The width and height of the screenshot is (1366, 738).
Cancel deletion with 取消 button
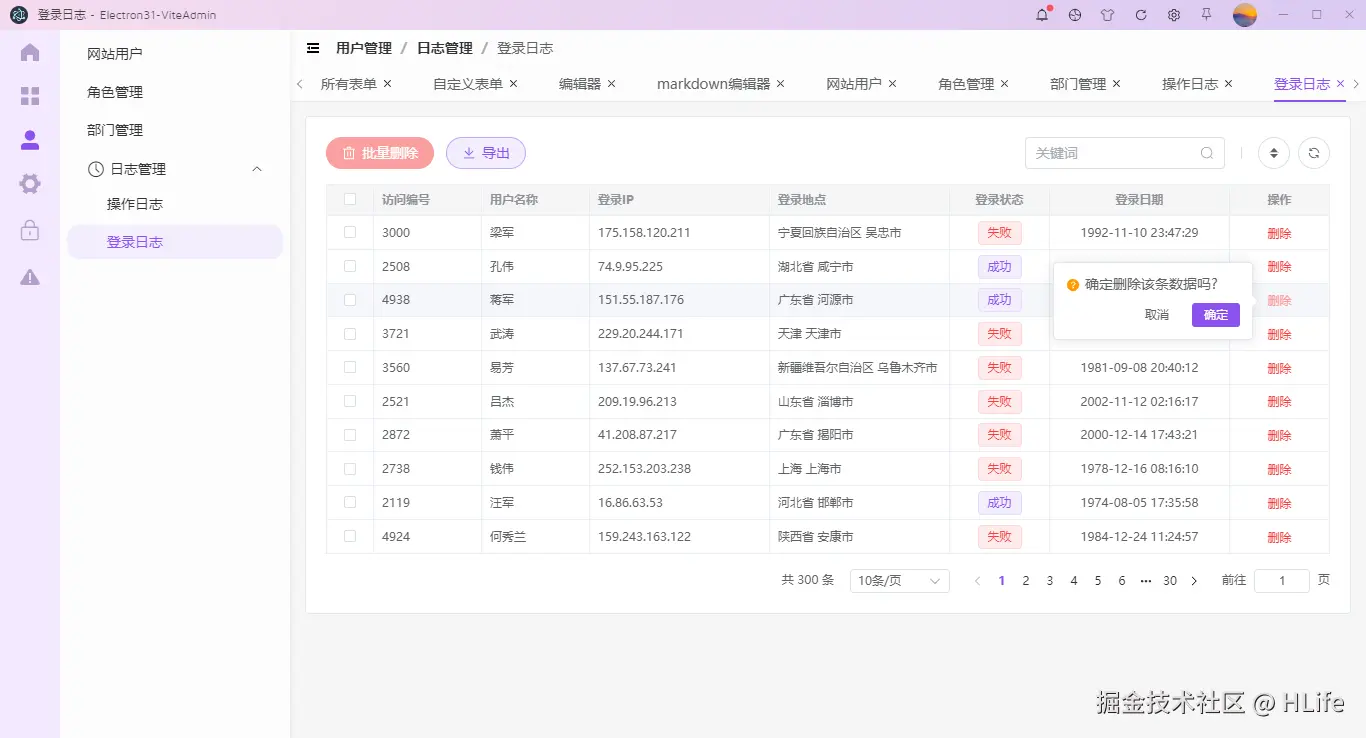pos(1157,314)
